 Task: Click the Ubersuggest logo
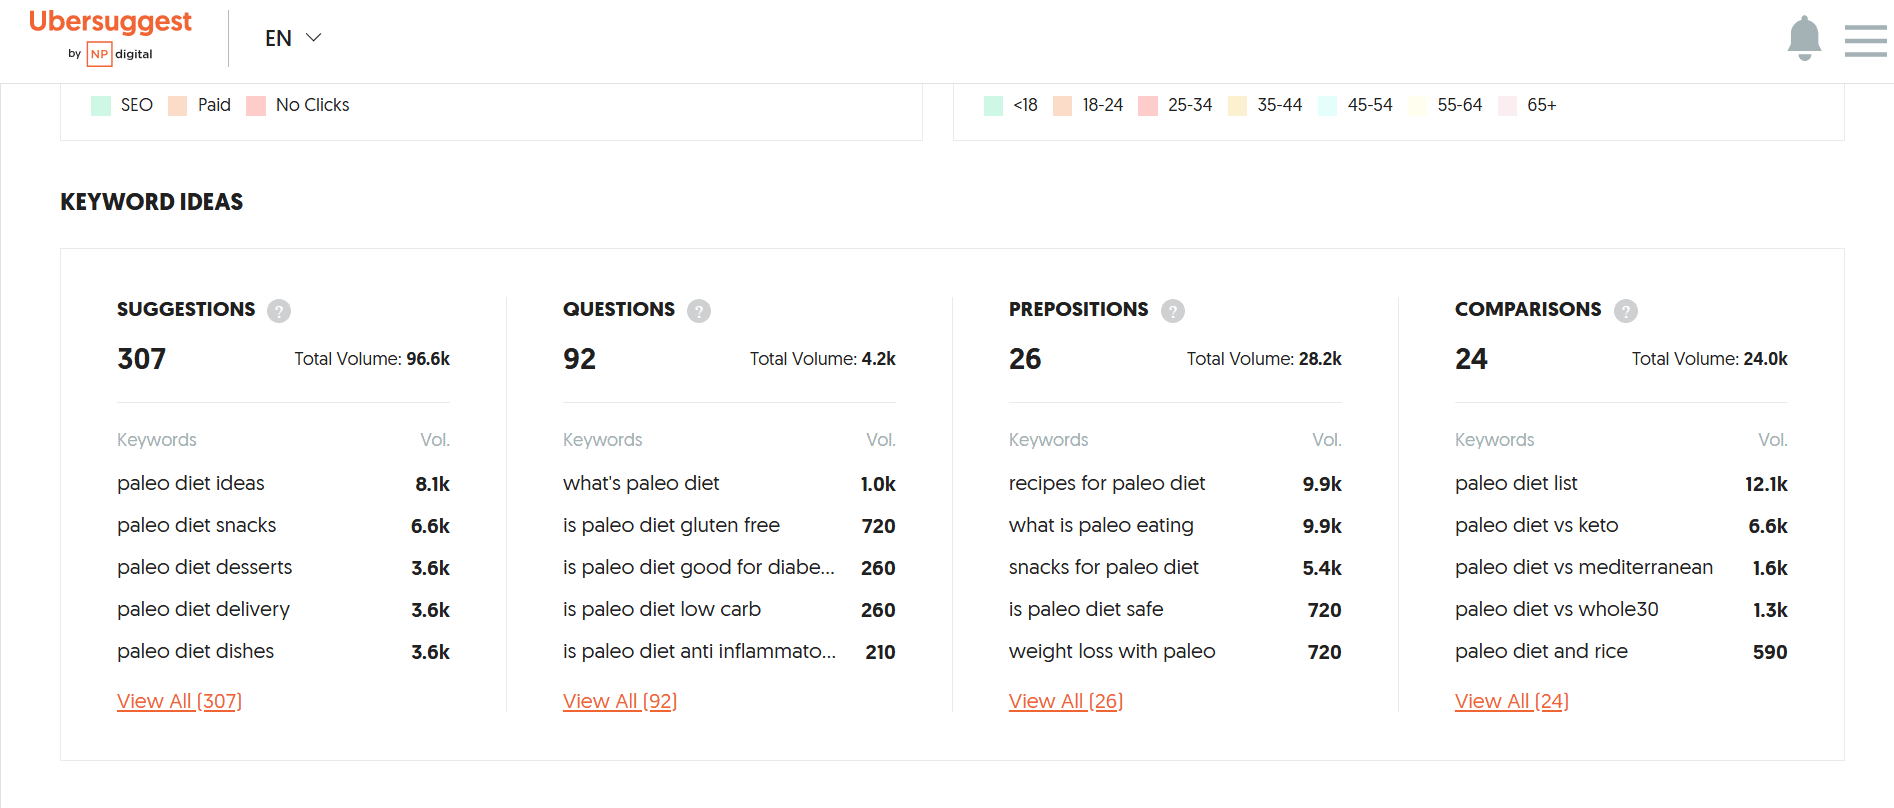click(110, 20)
